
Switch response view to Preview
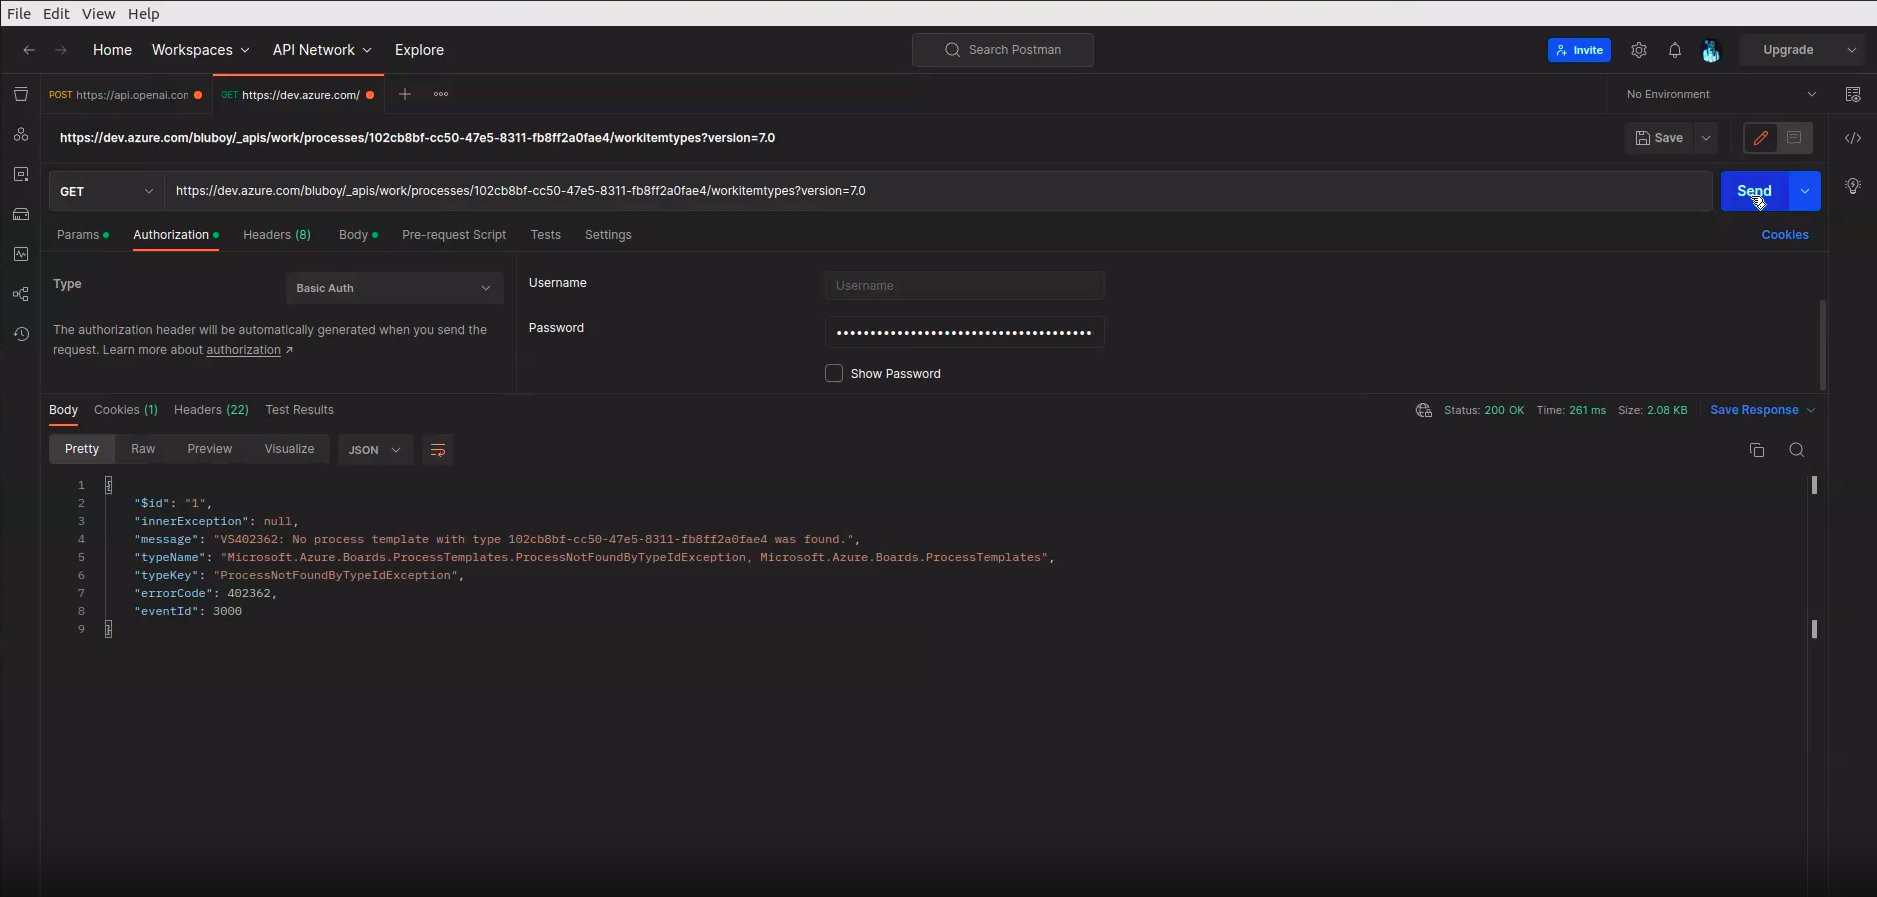pyautogui.click(x=209, y=449)
